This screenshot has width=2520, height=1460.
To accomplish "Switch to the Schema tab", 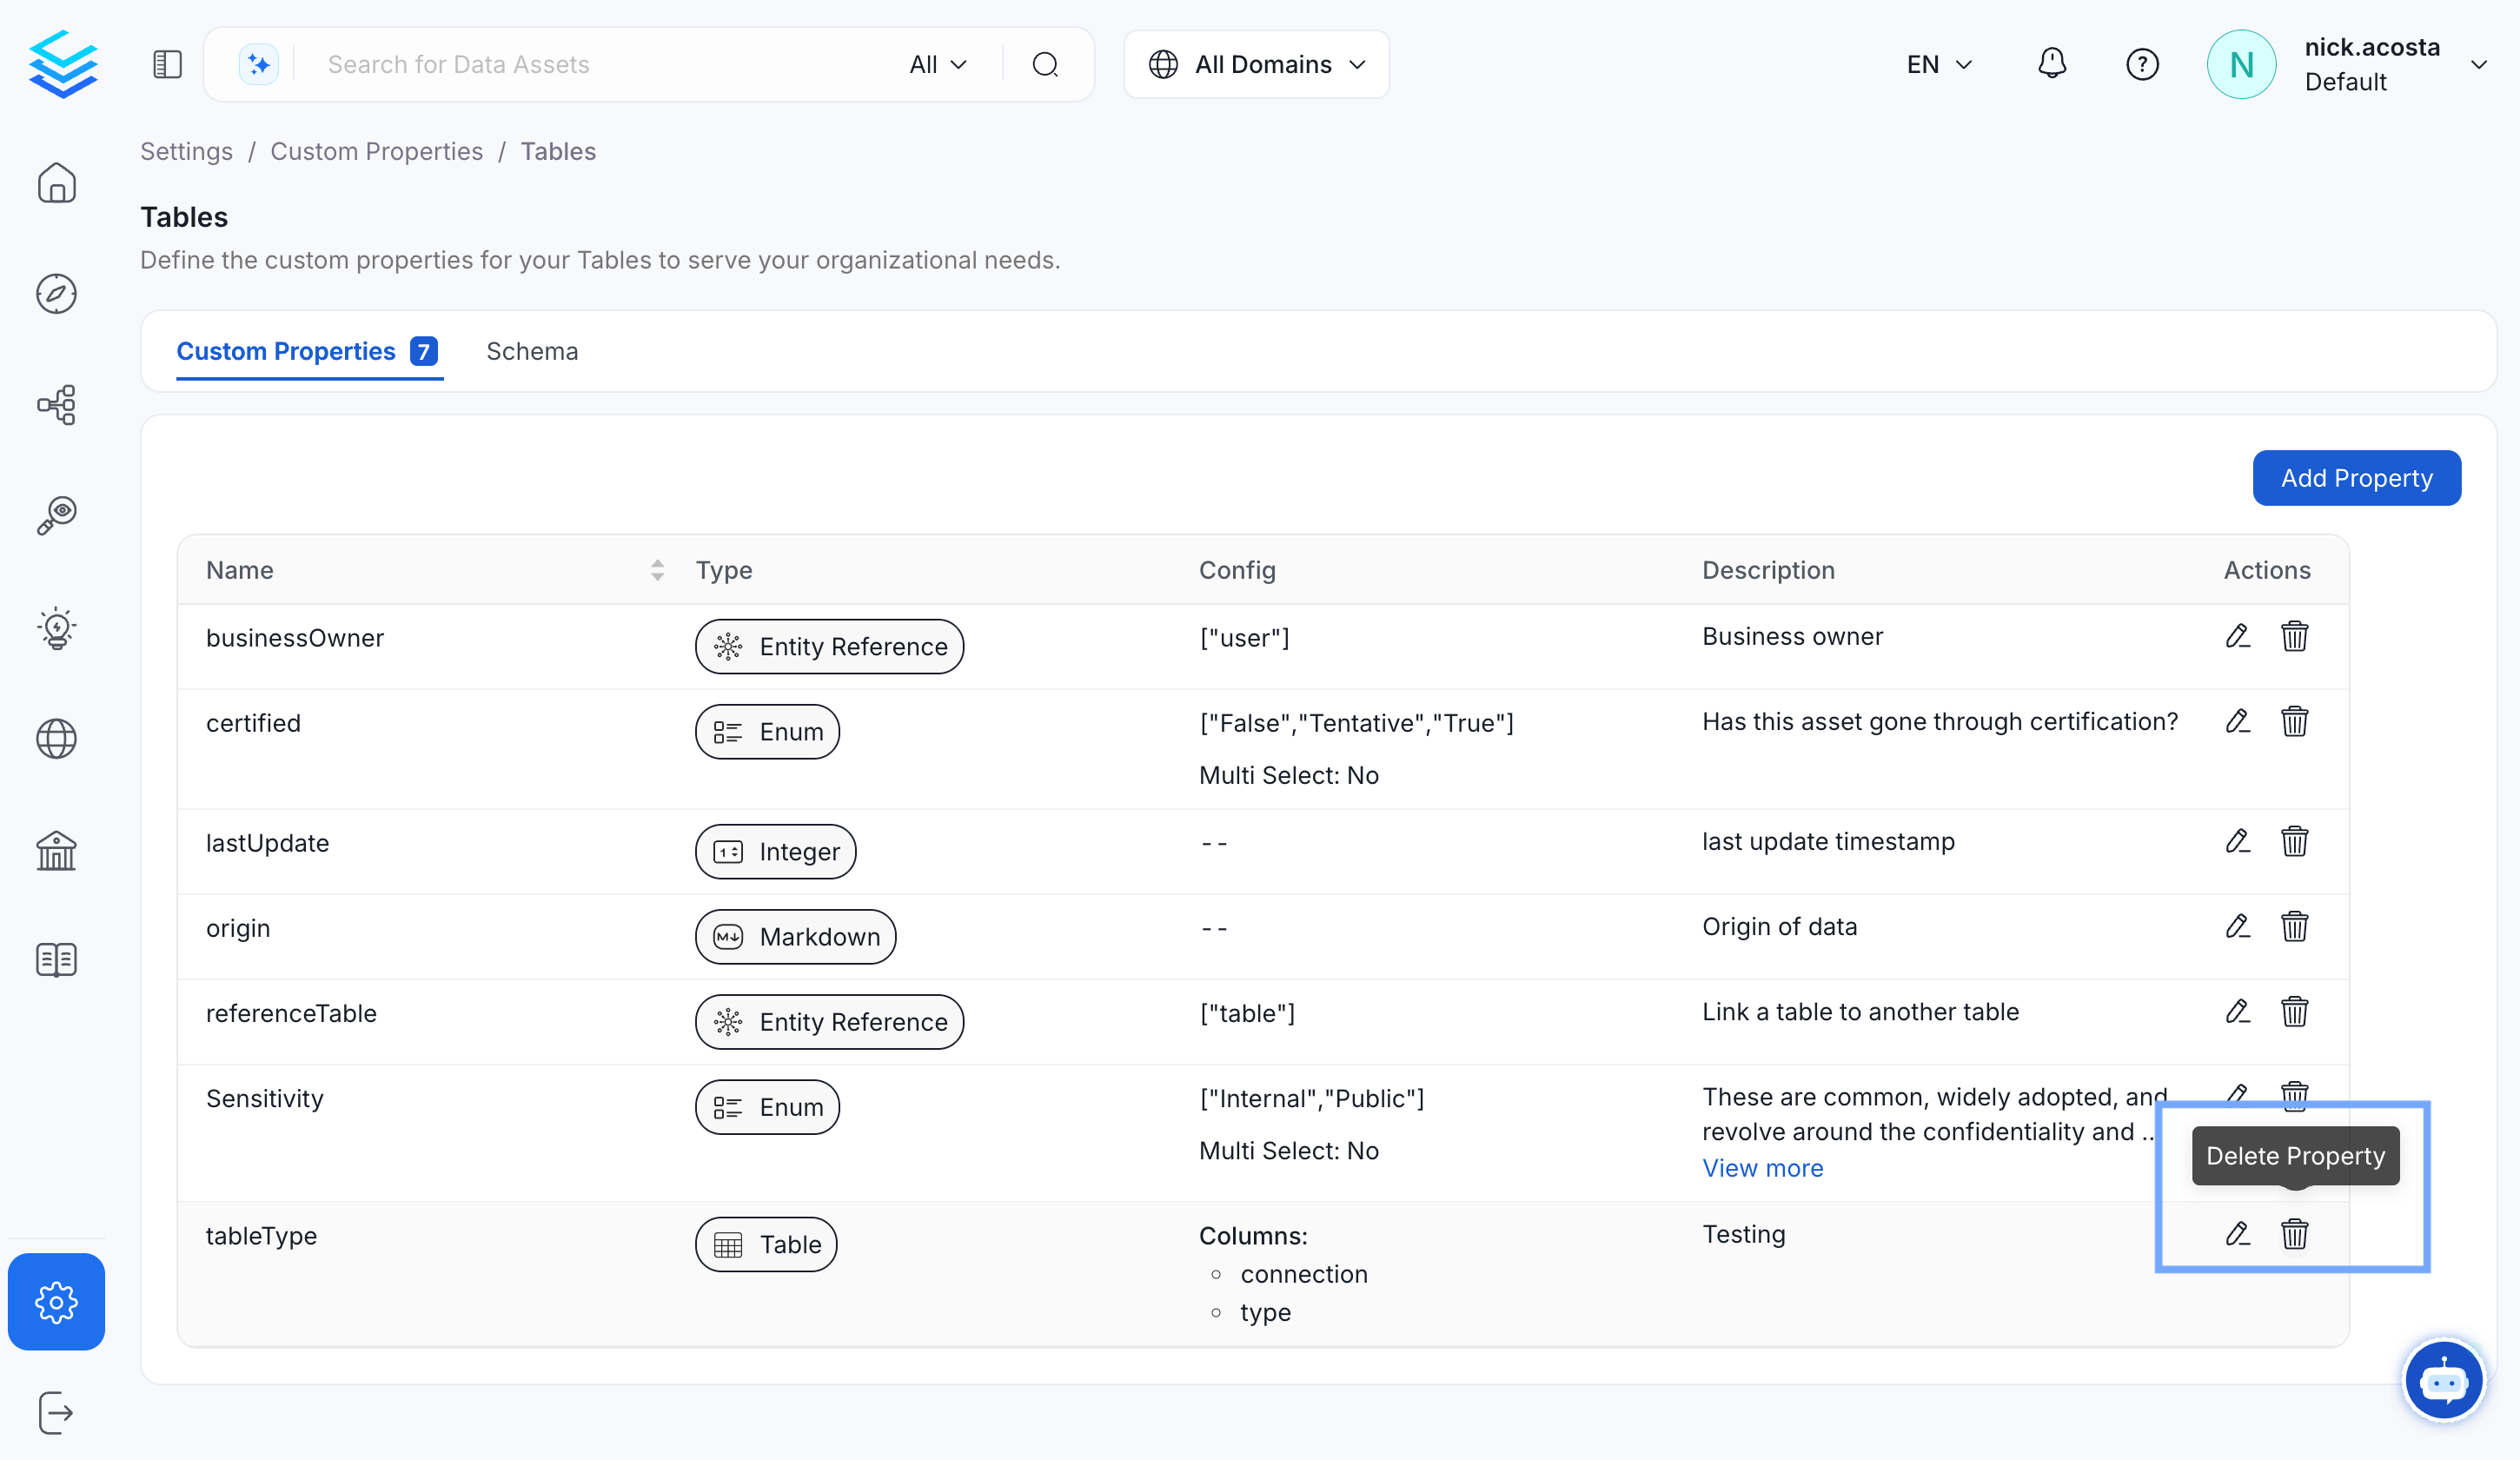I will 531,351.
